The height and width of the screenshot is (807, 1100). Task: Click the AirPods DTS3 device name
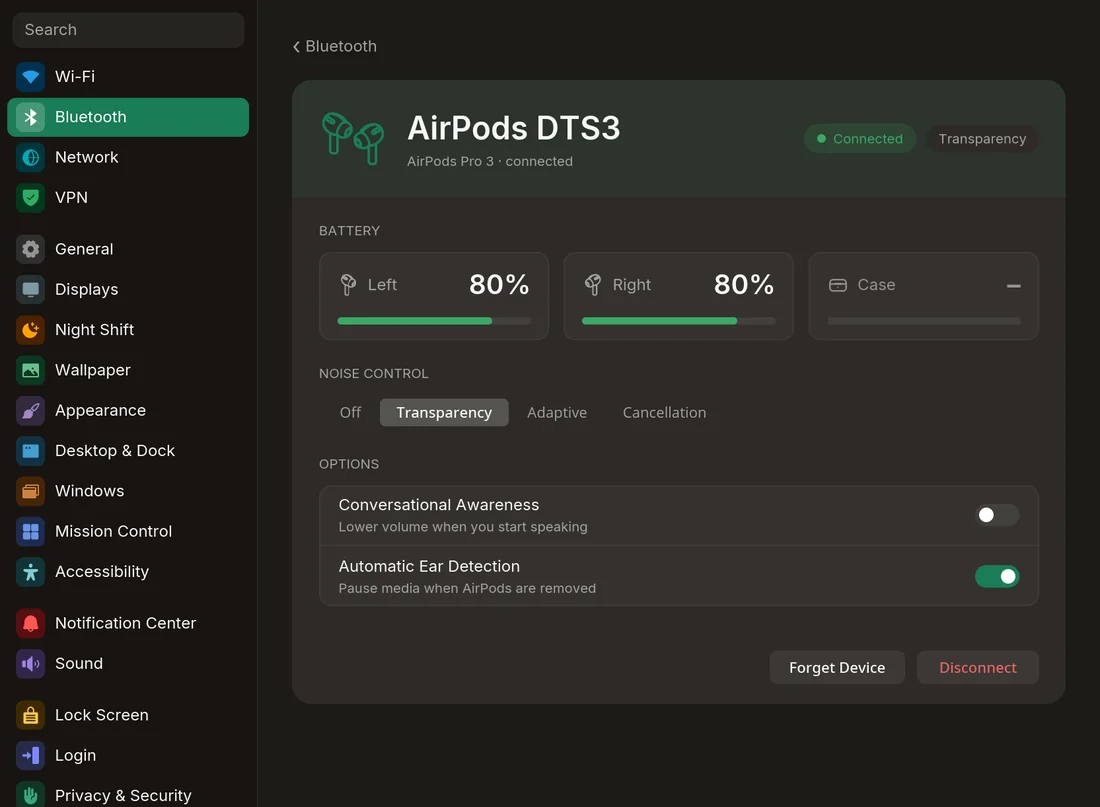click(x=514, y=128)
